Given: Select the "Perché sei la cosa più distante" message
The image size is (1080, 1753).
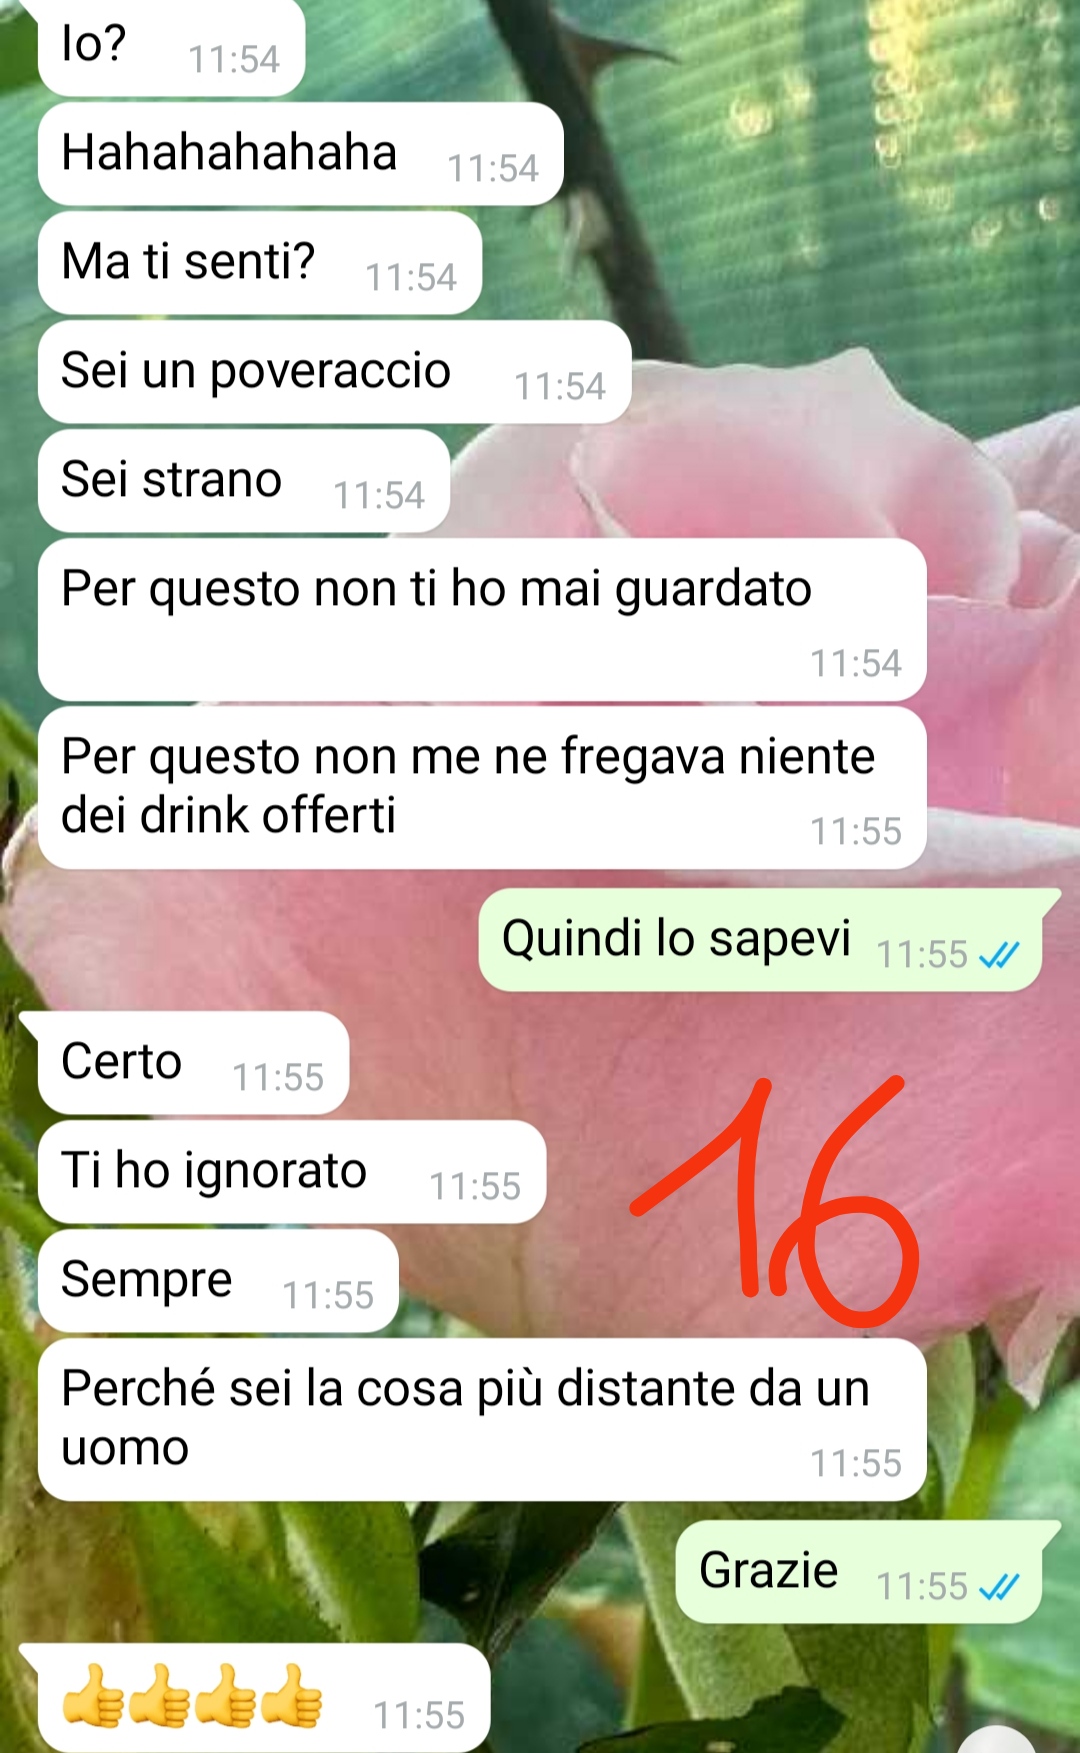Looking at the screenshot, I should point(482,1420).
